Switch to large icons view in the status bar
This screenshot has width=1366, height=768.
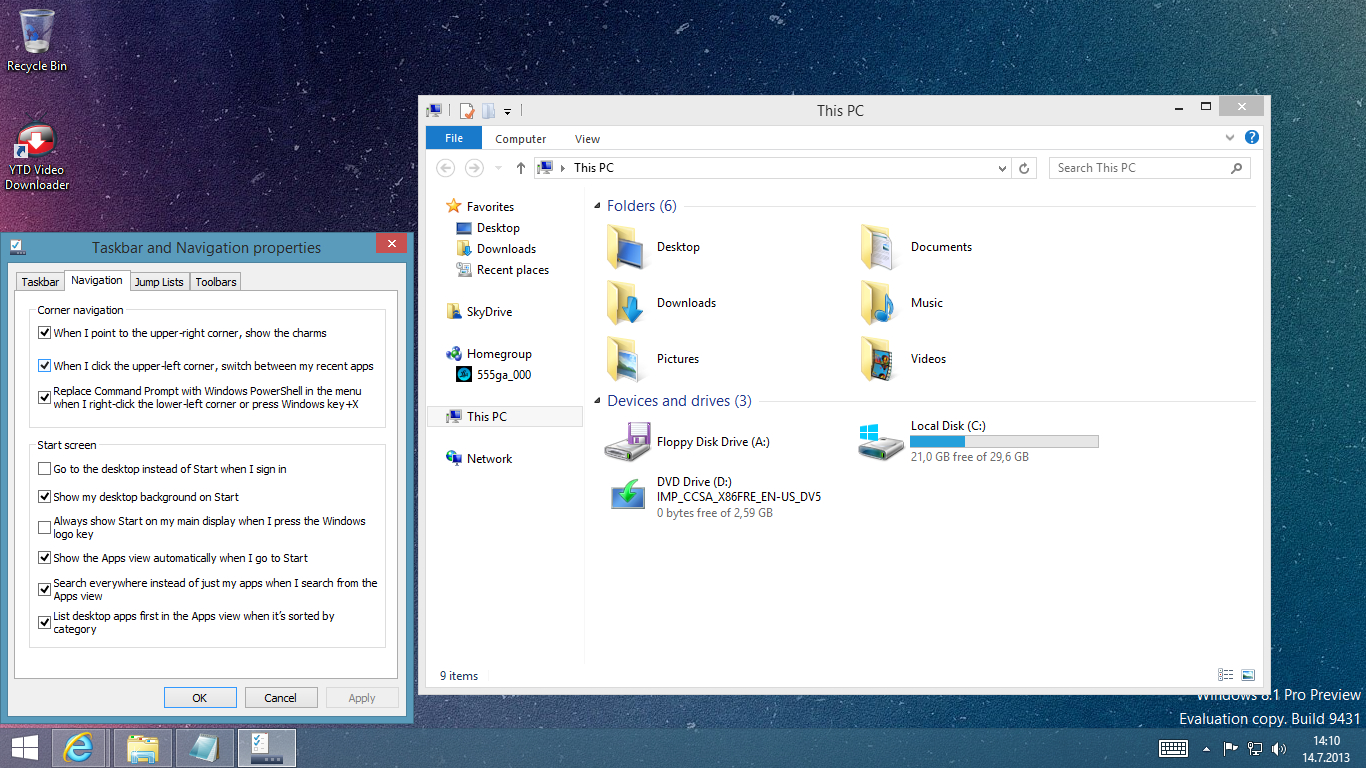coord(1248,676)
